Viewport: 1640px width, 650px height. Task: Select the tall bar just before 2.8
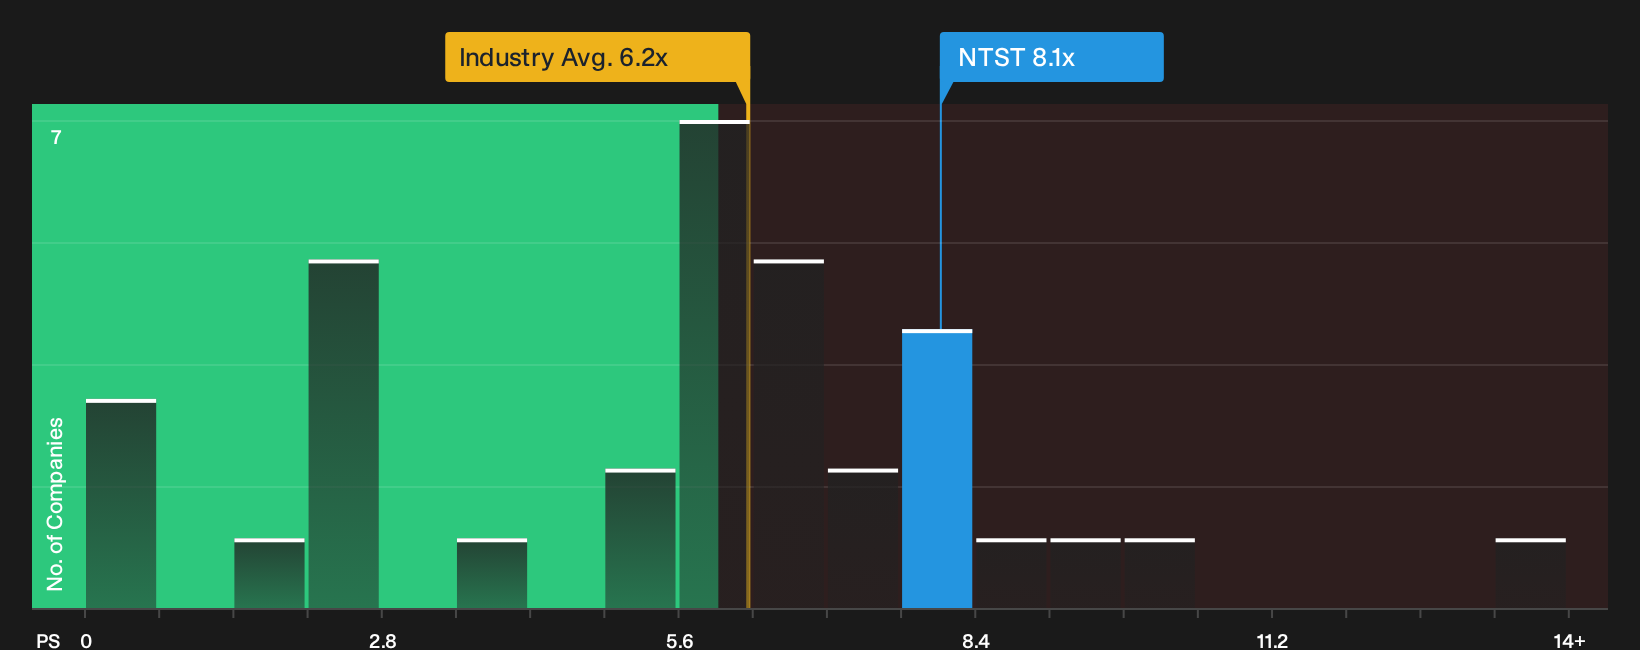click(344, 434)
